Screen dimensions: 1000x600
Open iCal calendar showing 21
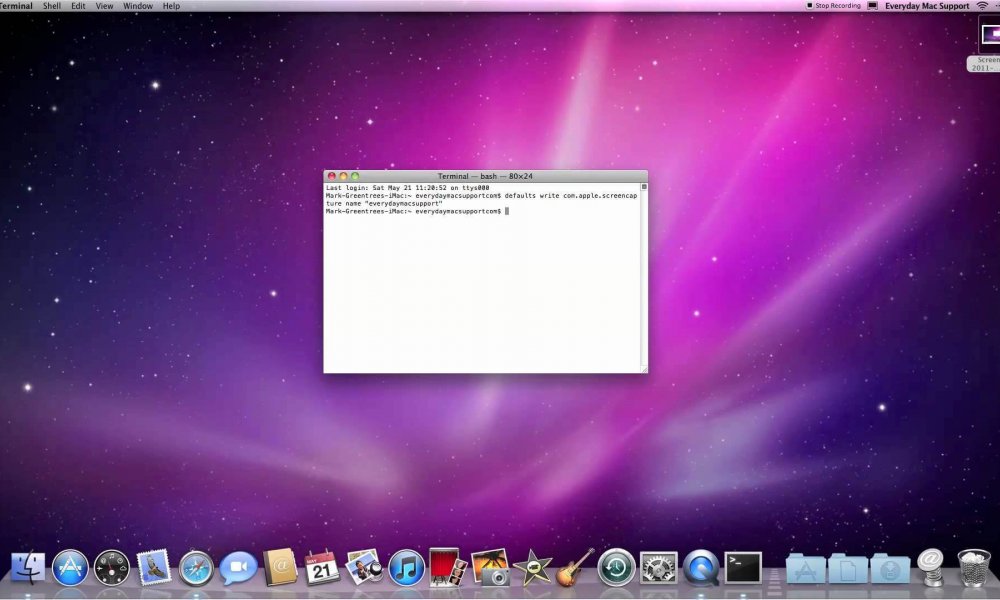point(322,568)
